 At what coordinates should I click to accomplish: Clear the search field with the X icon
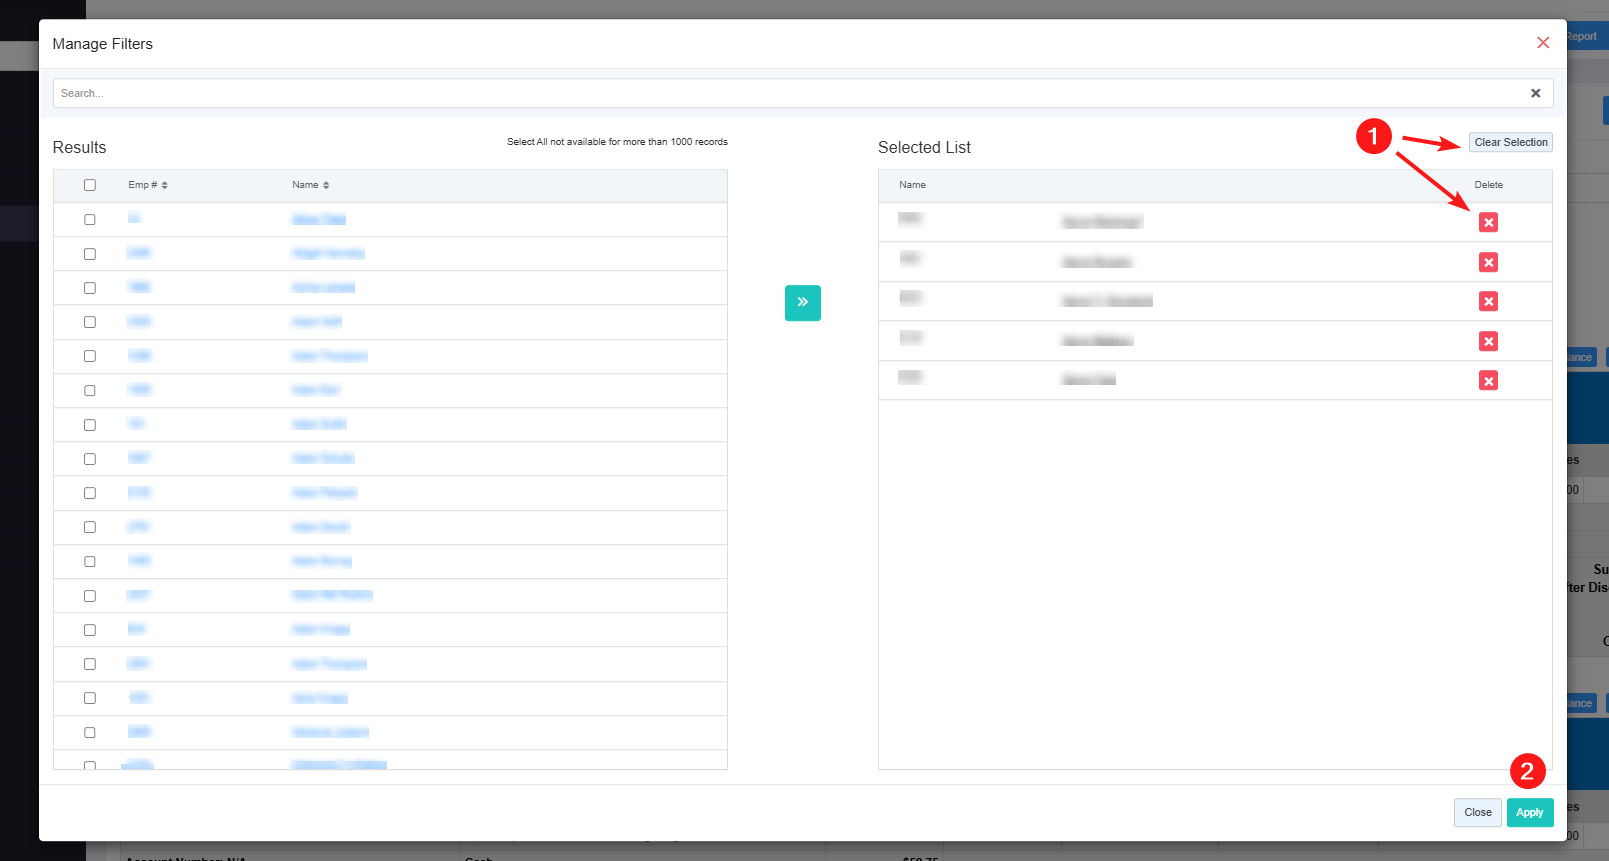(1535, 93)
